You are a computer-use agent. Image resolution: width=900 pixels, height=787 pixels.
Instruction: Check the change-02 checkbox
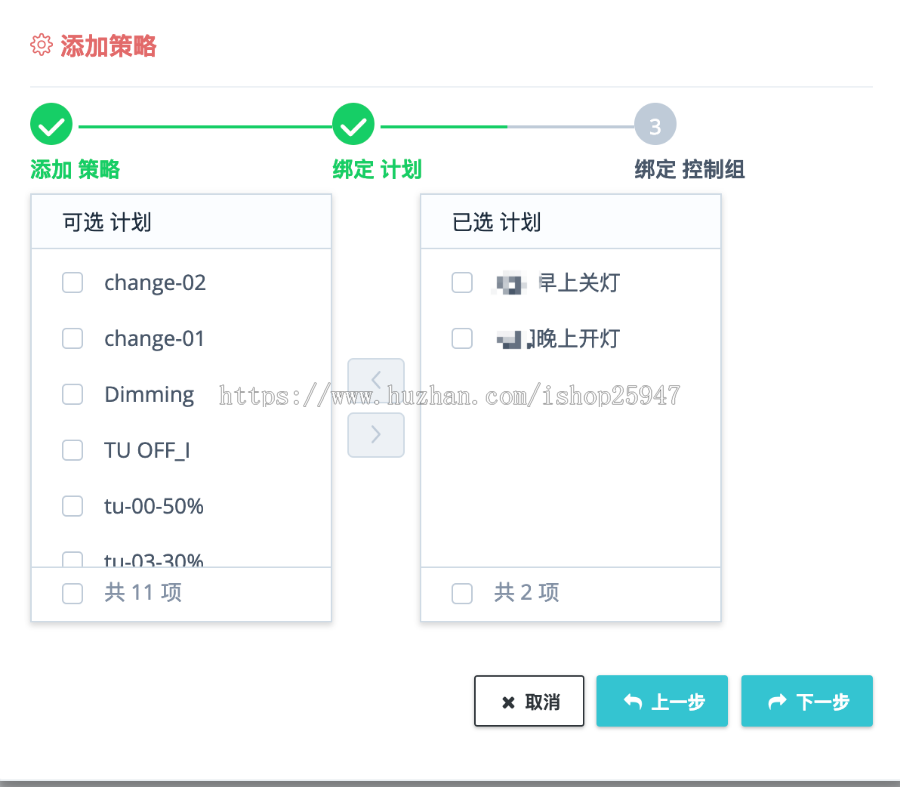pos(72,282)
